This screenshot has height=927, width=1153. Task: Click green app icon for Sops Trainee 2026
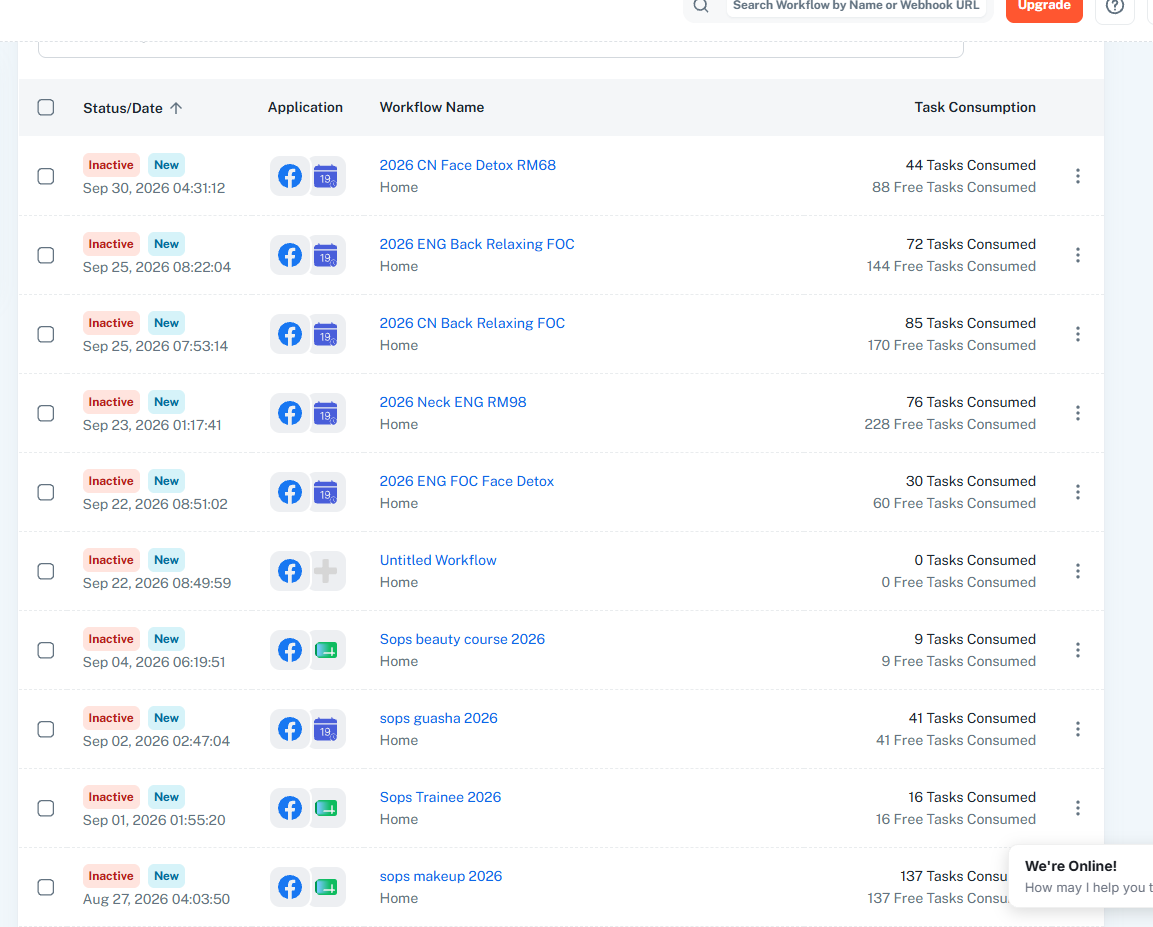pyautogui.click(x=326, y=809)
